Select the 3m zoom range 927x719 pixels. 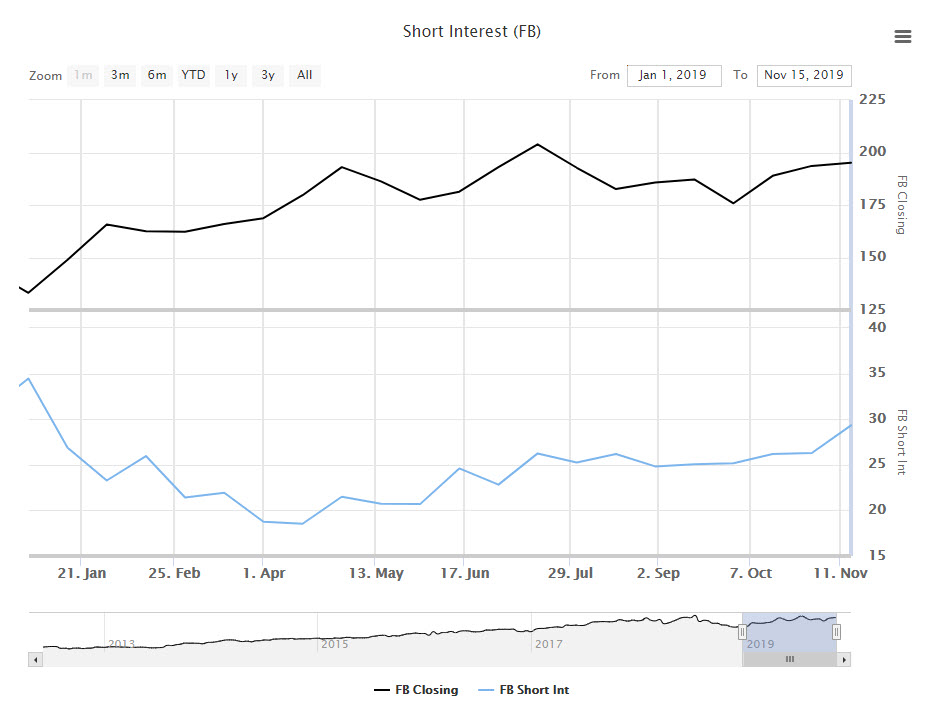[120, 75]
